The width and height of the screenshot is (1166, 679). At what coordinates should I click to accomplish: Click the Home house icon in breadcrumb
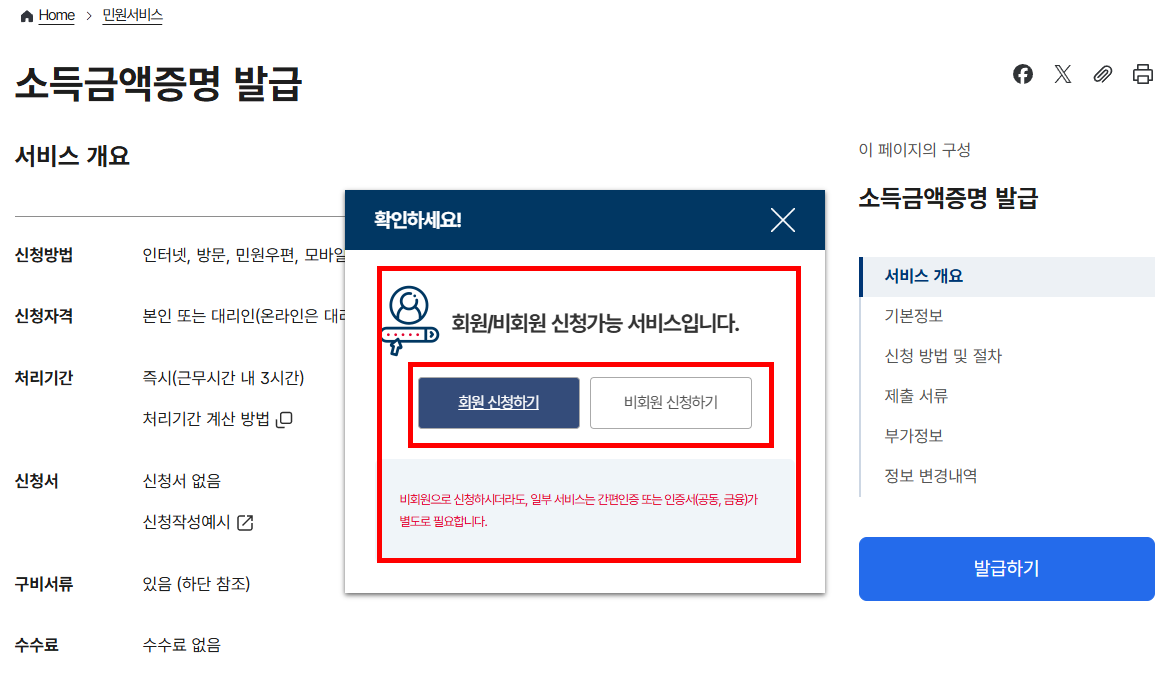tap(27, 16)
